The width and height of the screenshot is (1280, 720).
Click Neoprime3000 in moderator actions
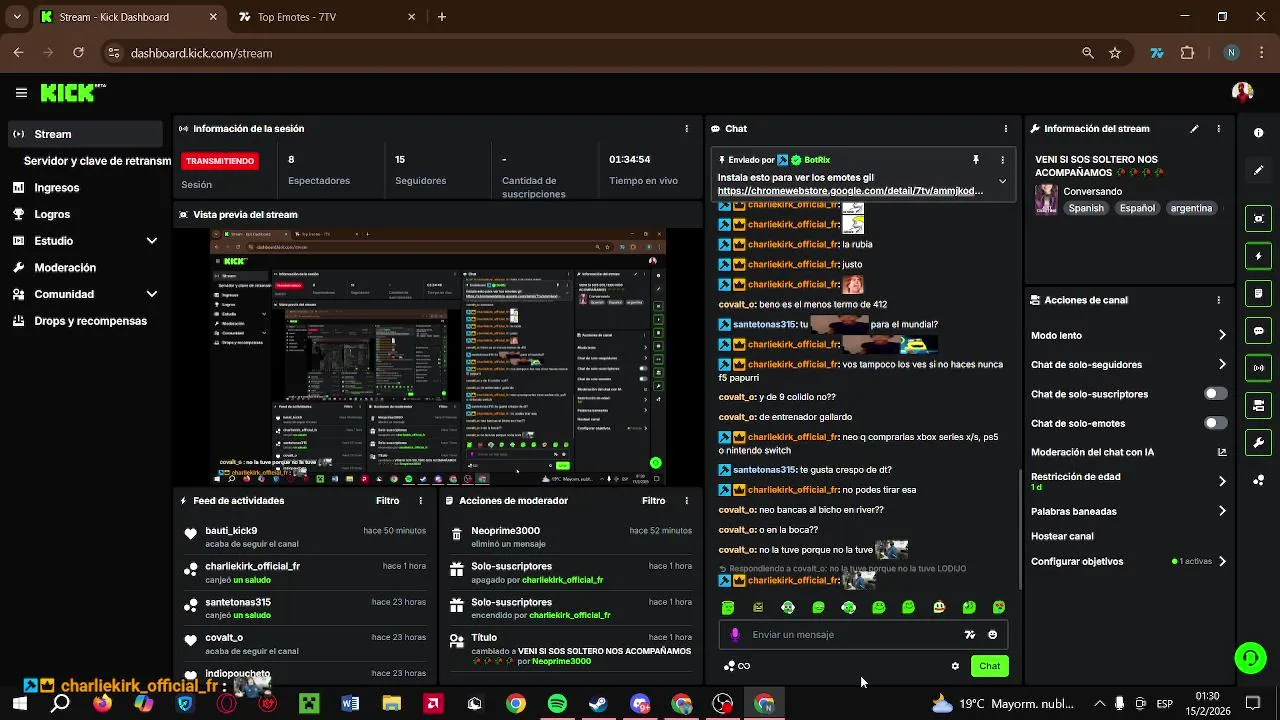click(x=505, y=531)
